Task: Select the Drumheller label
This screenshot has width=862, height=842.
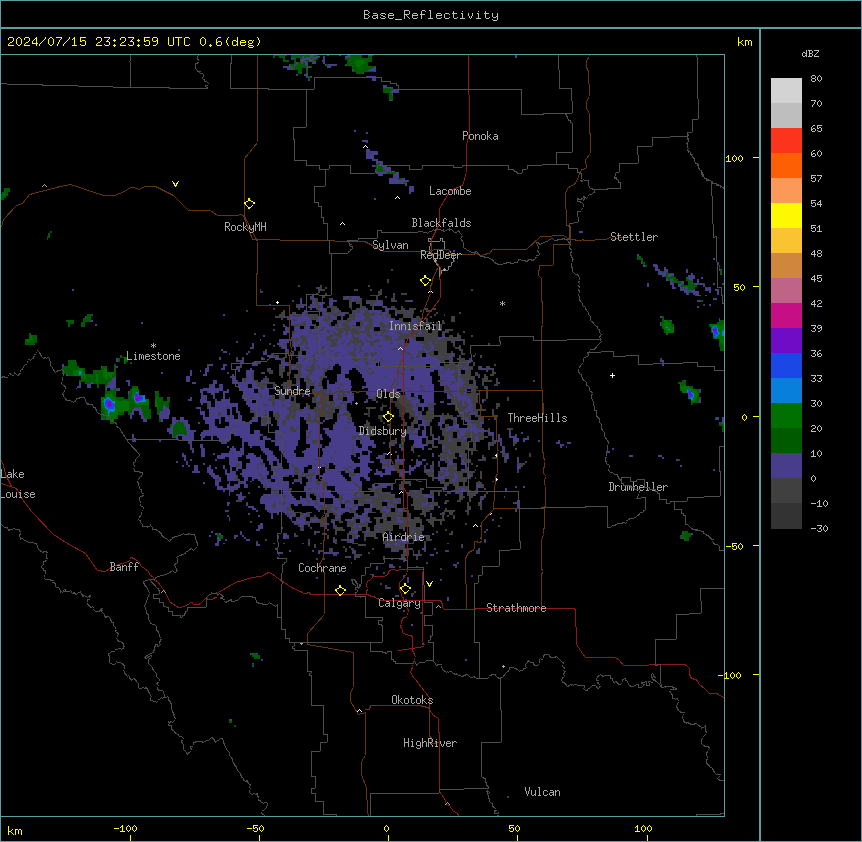Action: 638,487
